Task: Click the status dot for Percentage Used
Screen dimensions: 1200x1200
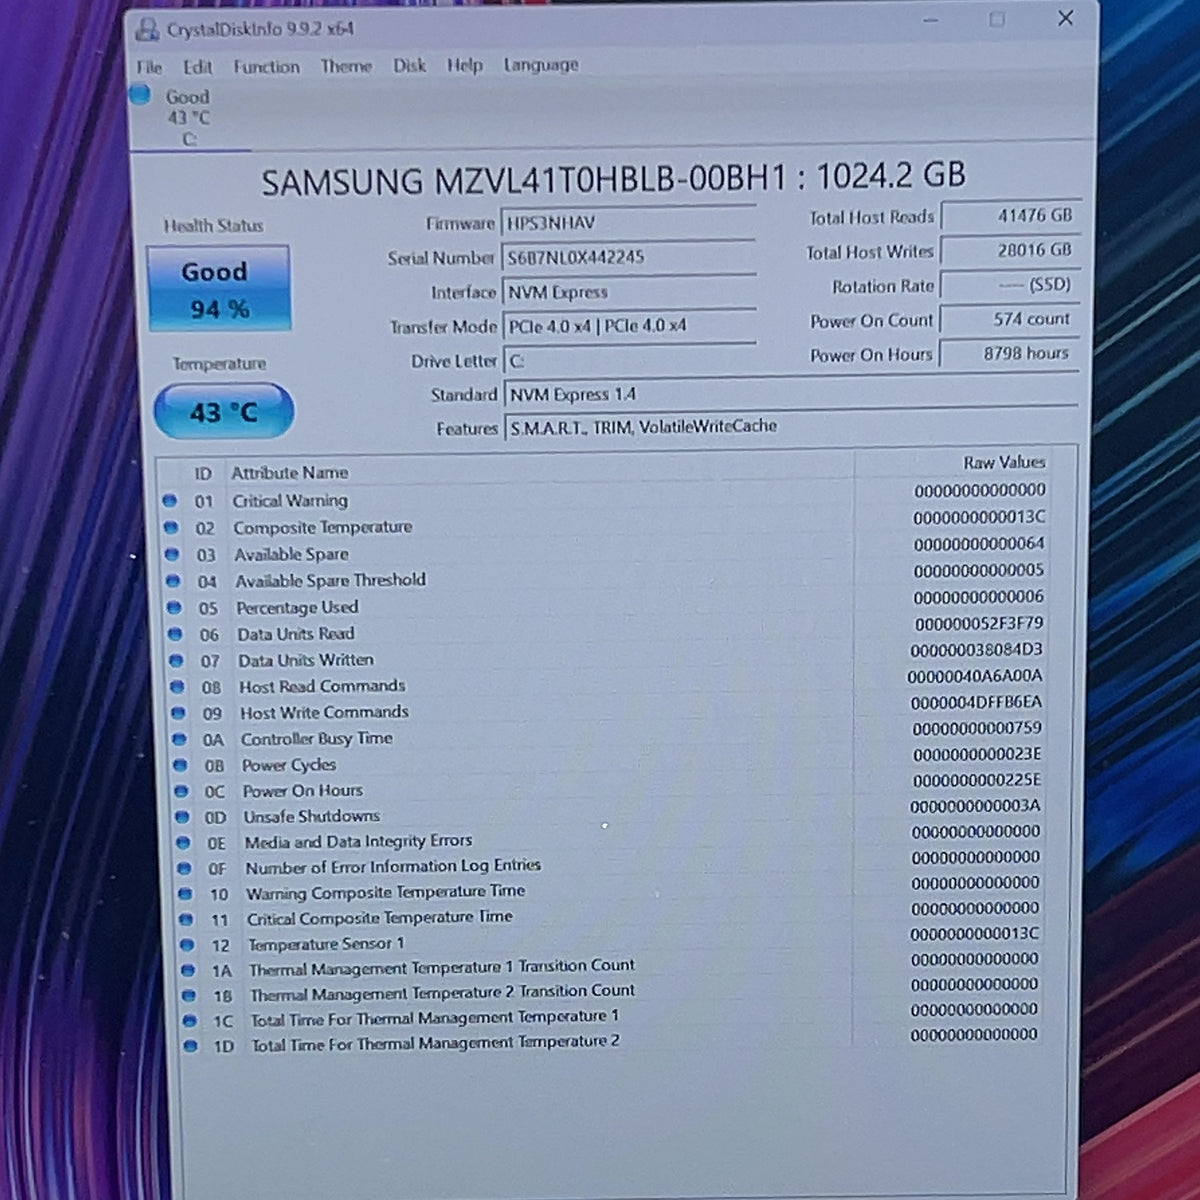Action: [x=174, y=608]
